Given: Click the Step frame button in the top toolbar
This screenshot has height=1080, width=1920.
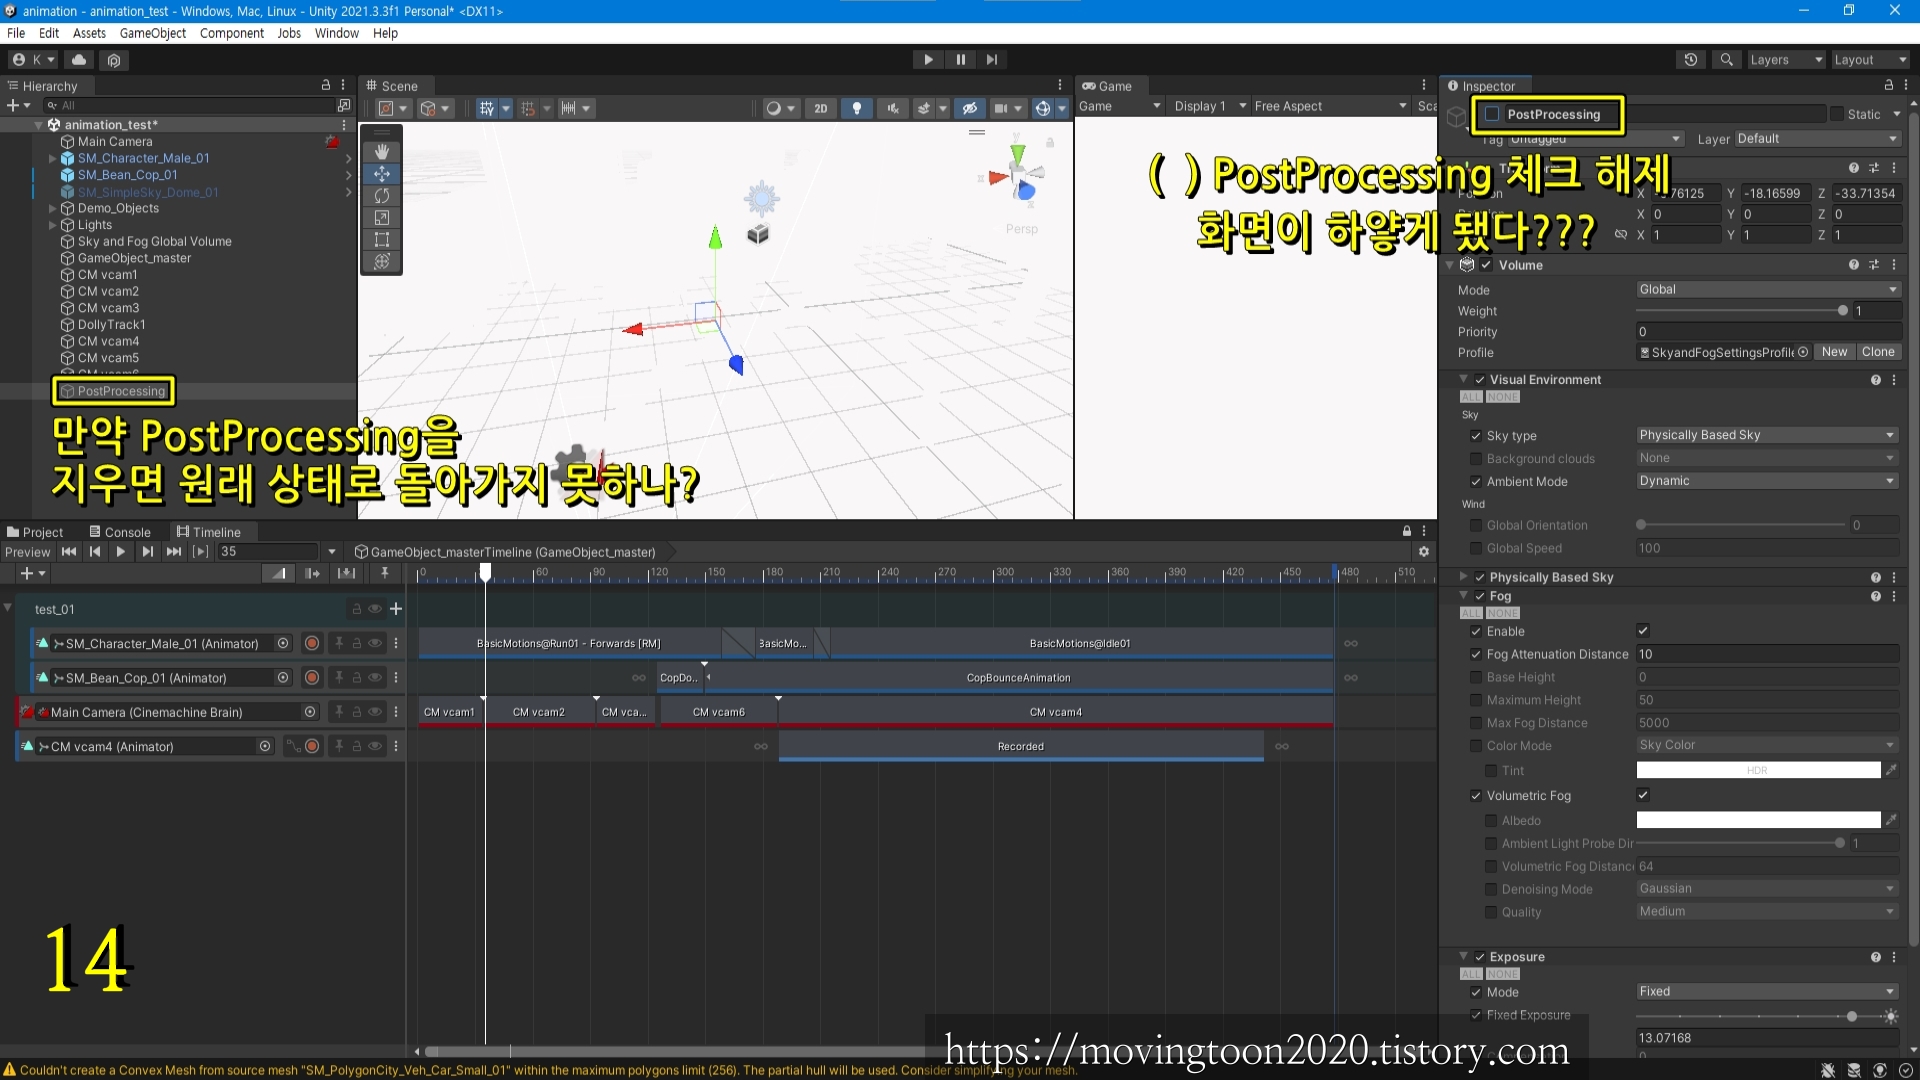Looking at the screenshot, I should pyautogui.click(x=991, y=60).
